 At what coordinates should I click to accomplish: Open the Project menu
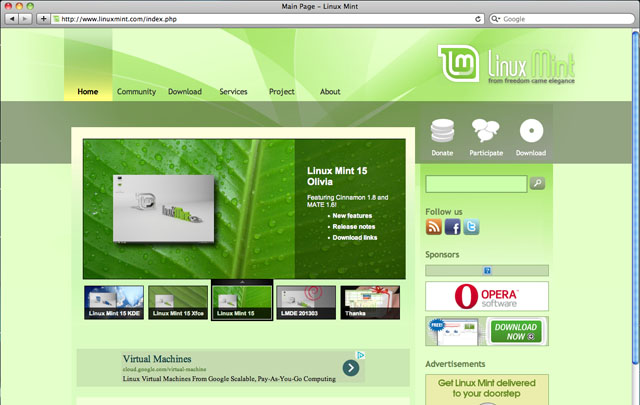282,91
